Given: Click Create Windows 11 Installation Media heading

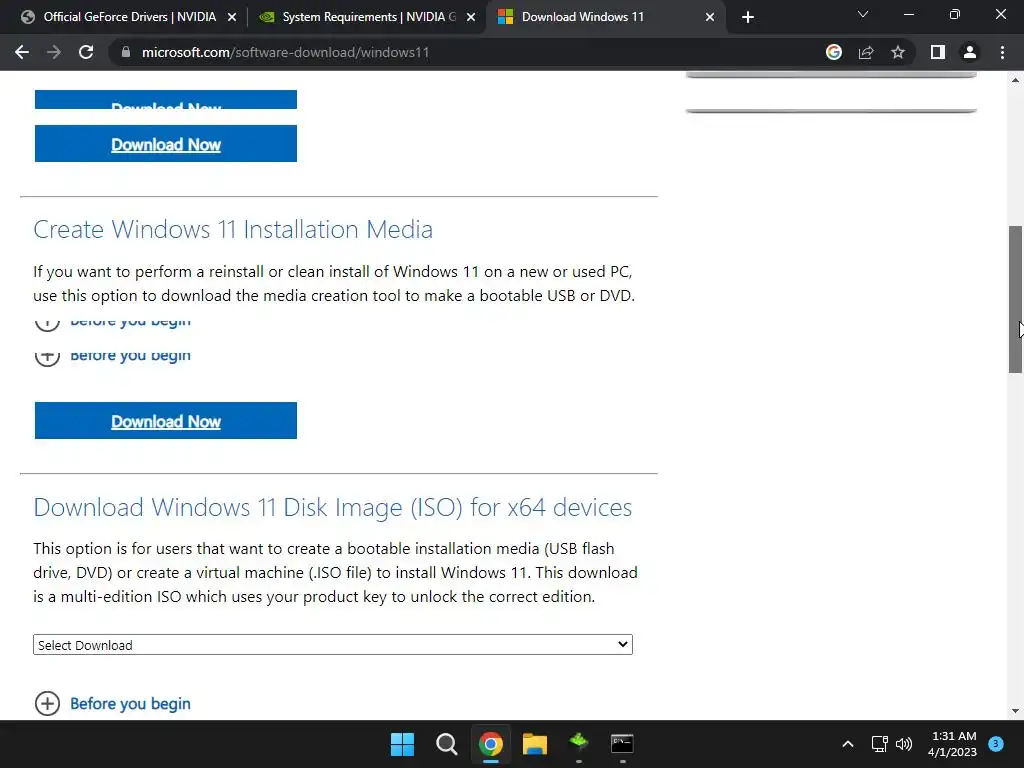Looking at the screenshot, I should coord(232,229).
